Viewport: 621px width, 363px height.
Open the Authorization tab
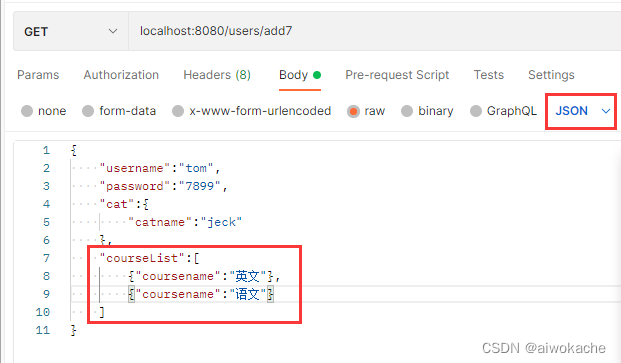(121, 75)
